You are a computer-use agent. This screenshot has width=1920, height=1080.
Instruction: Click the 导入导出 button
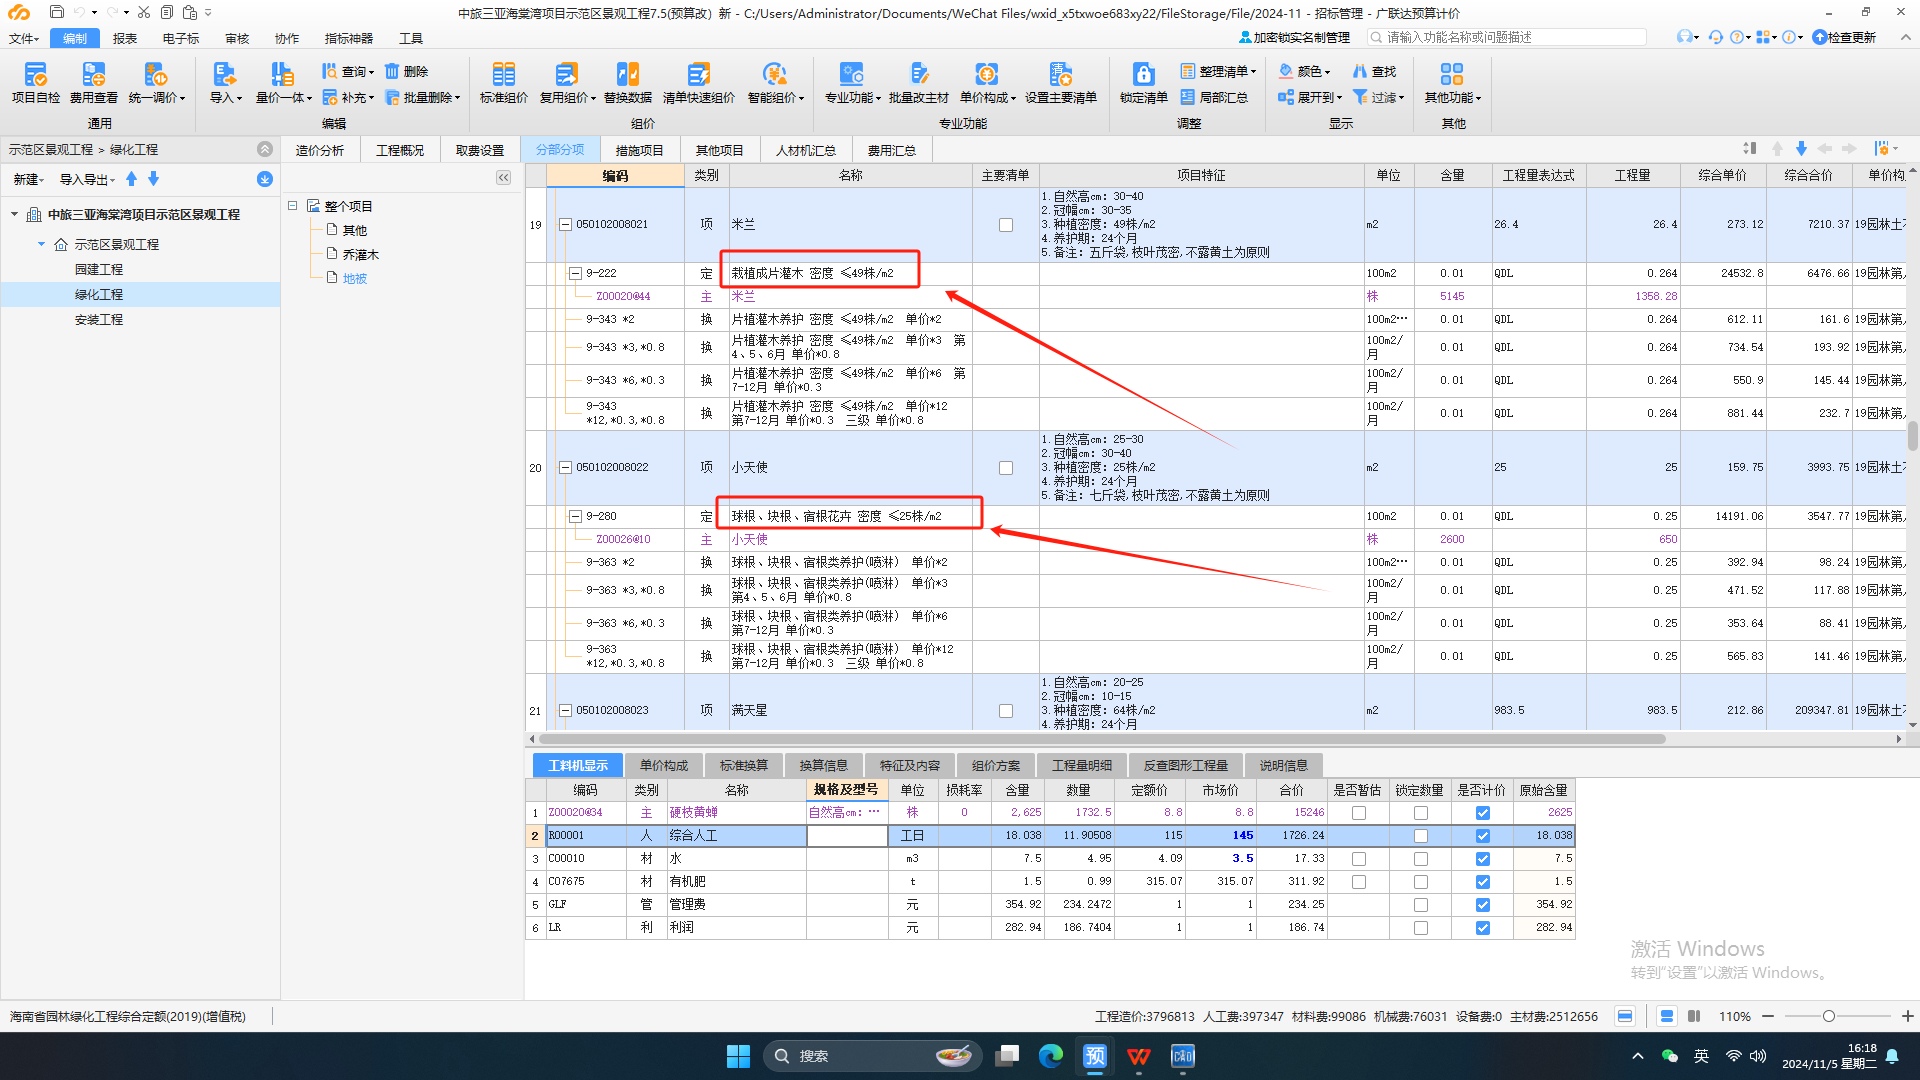[87, 179]
